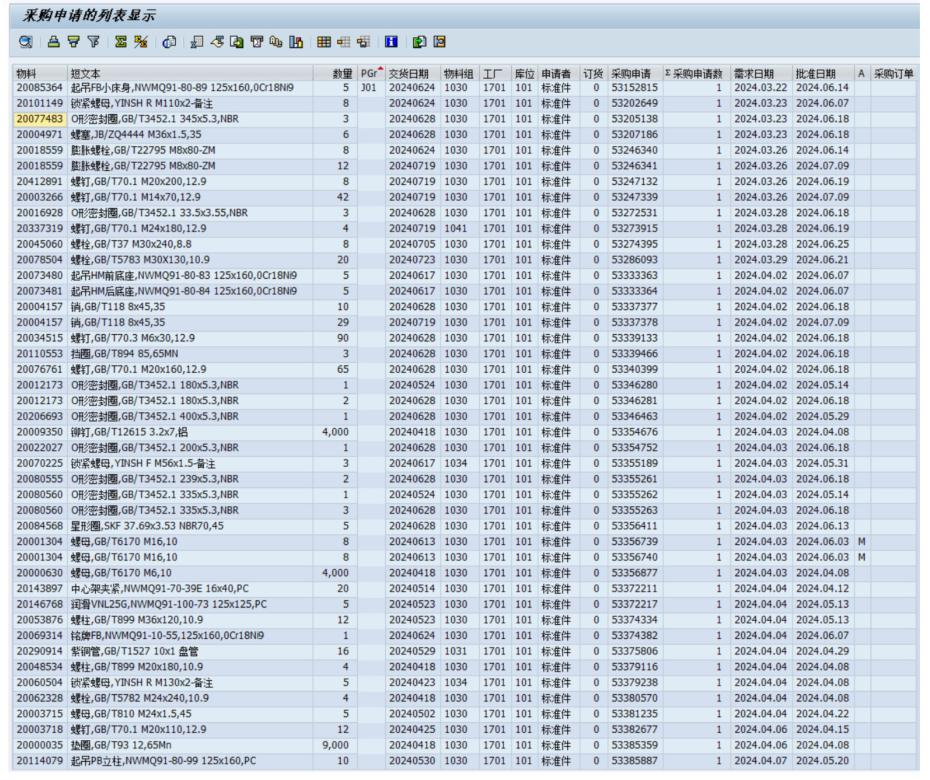Click the 采购申请 column header

[x=633, y=73]
